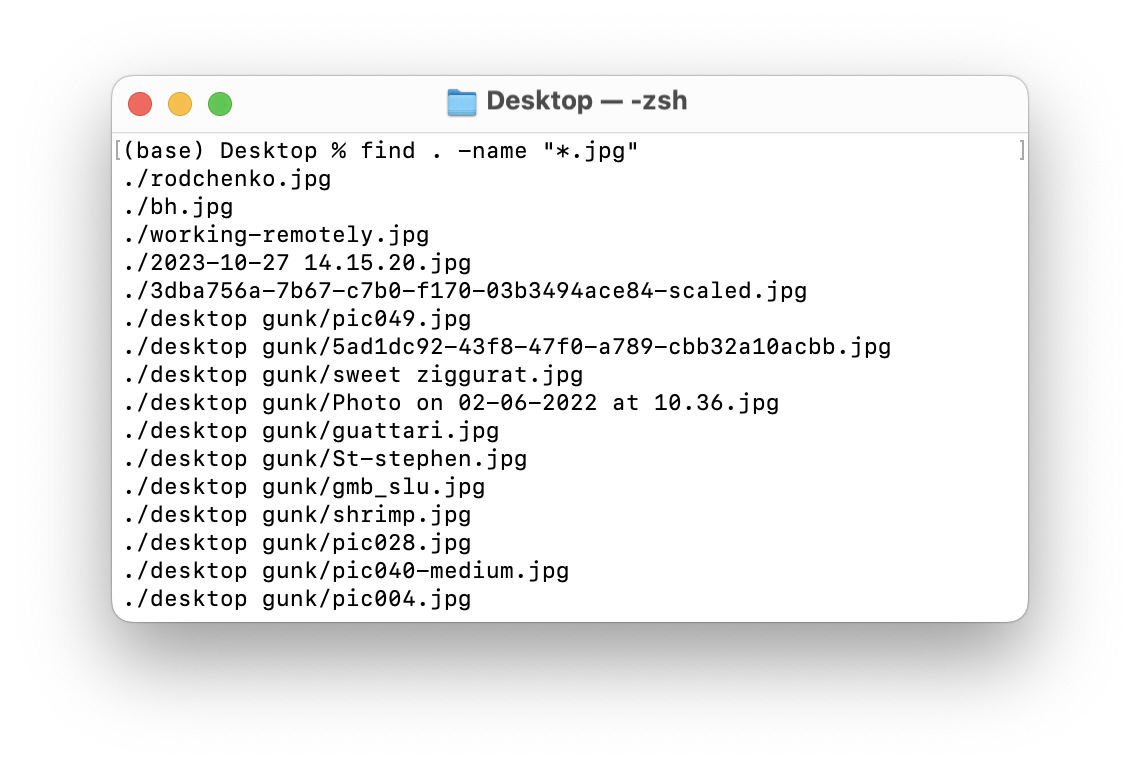The height and width of the screenshot is (770, 1140).
Task: Click the pic049.jpg result line
Action: 297,318
